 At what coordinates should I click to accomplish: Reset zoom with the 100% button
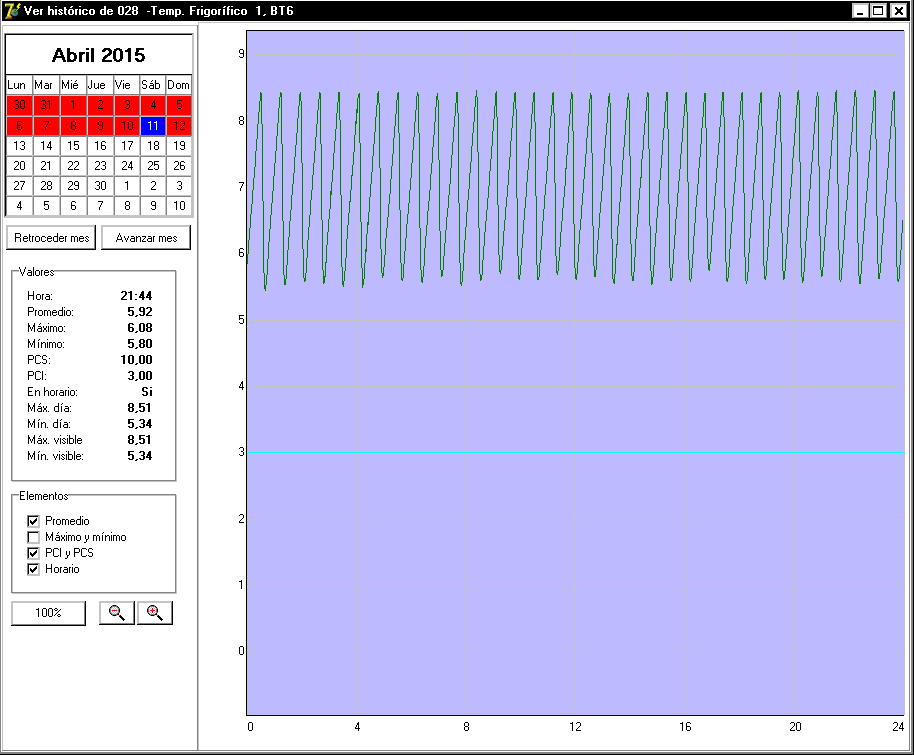[x=48, y=613]
